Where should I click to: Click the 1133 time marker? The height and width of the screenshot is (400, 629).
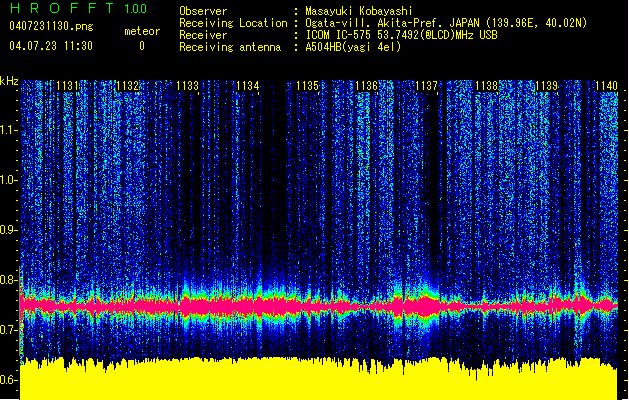(187, 86)
